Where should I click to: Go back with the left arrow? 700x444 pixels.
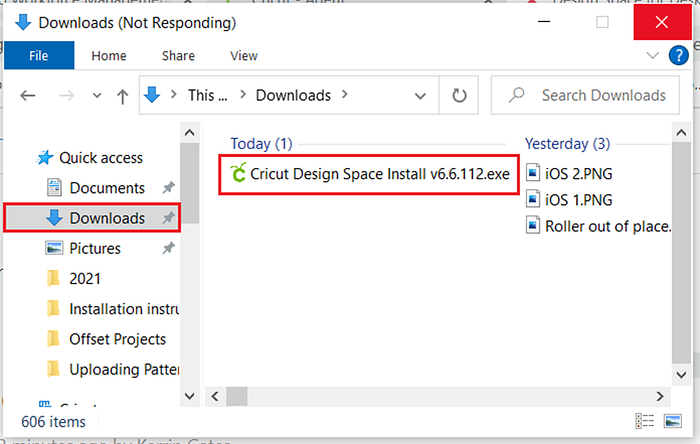tap(28, 95)
